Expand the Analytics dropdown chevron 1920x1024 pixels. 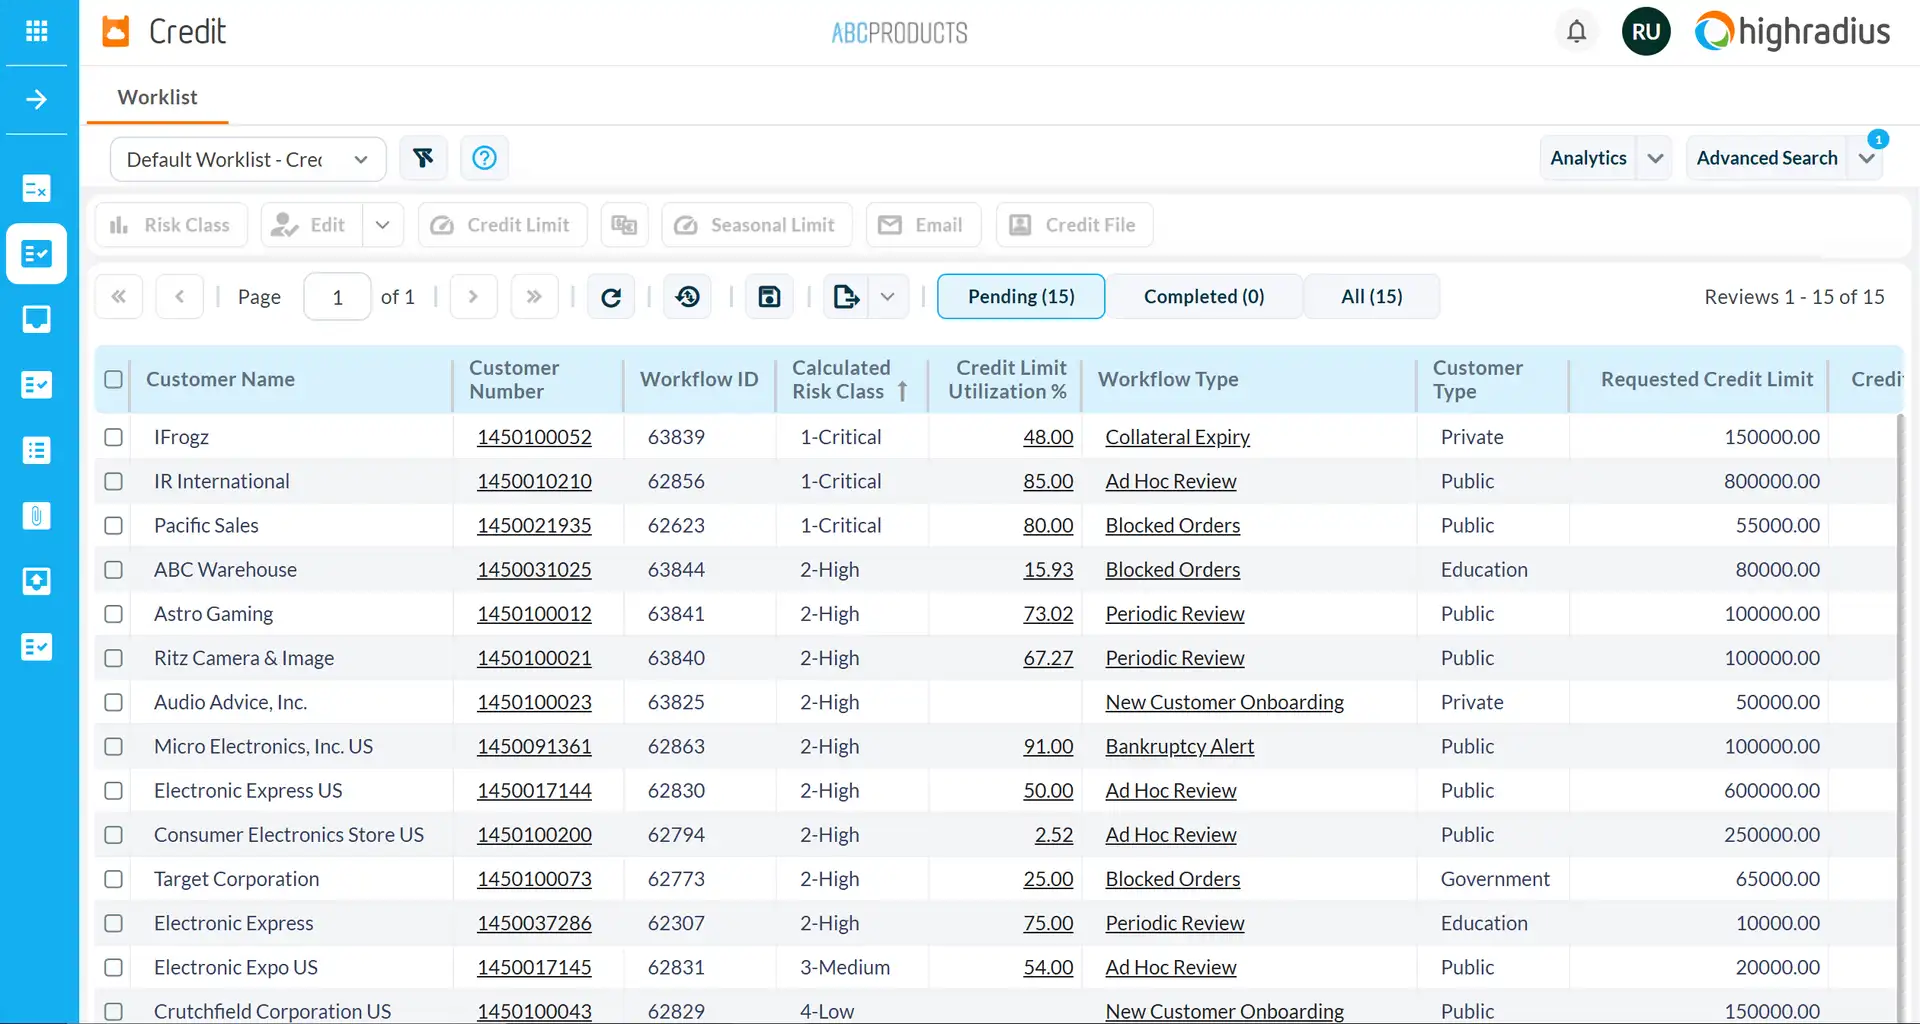(x=1655, y=158)
